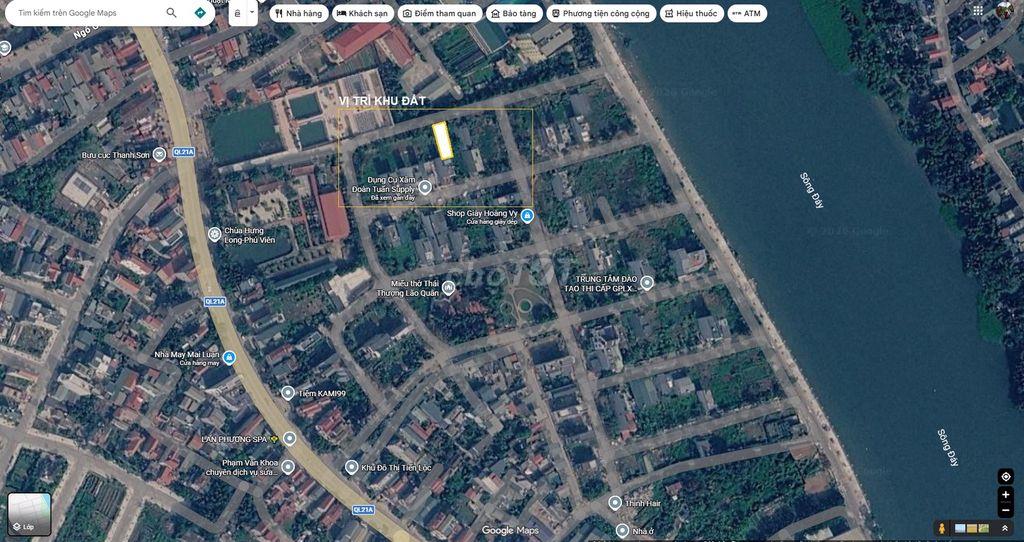1024x542 pixels.
Task: Open the account profile avatar
Action: [1006, 10]
